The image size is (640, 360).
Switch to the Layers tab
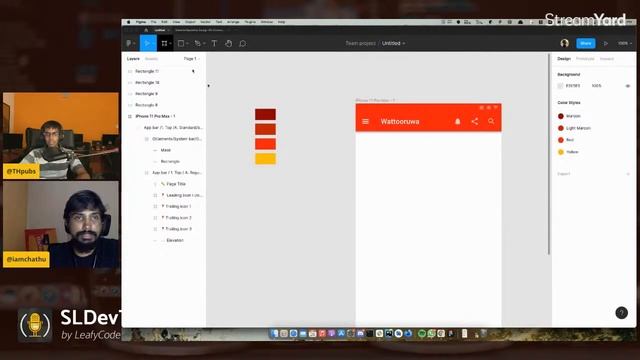(133, 59)
